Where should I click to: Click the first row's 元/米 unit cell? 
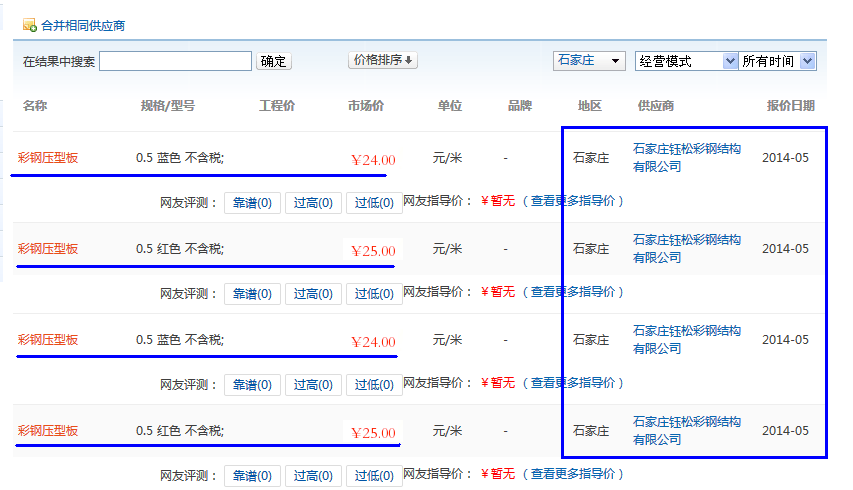pyautogui.click(x=447, y=158)
